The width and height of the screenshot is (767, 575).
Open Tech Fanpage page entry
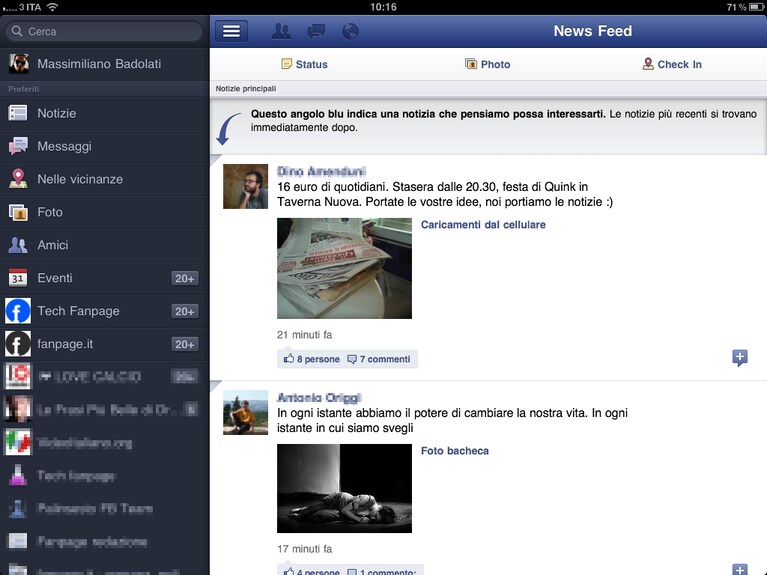[x=105, y=311]
